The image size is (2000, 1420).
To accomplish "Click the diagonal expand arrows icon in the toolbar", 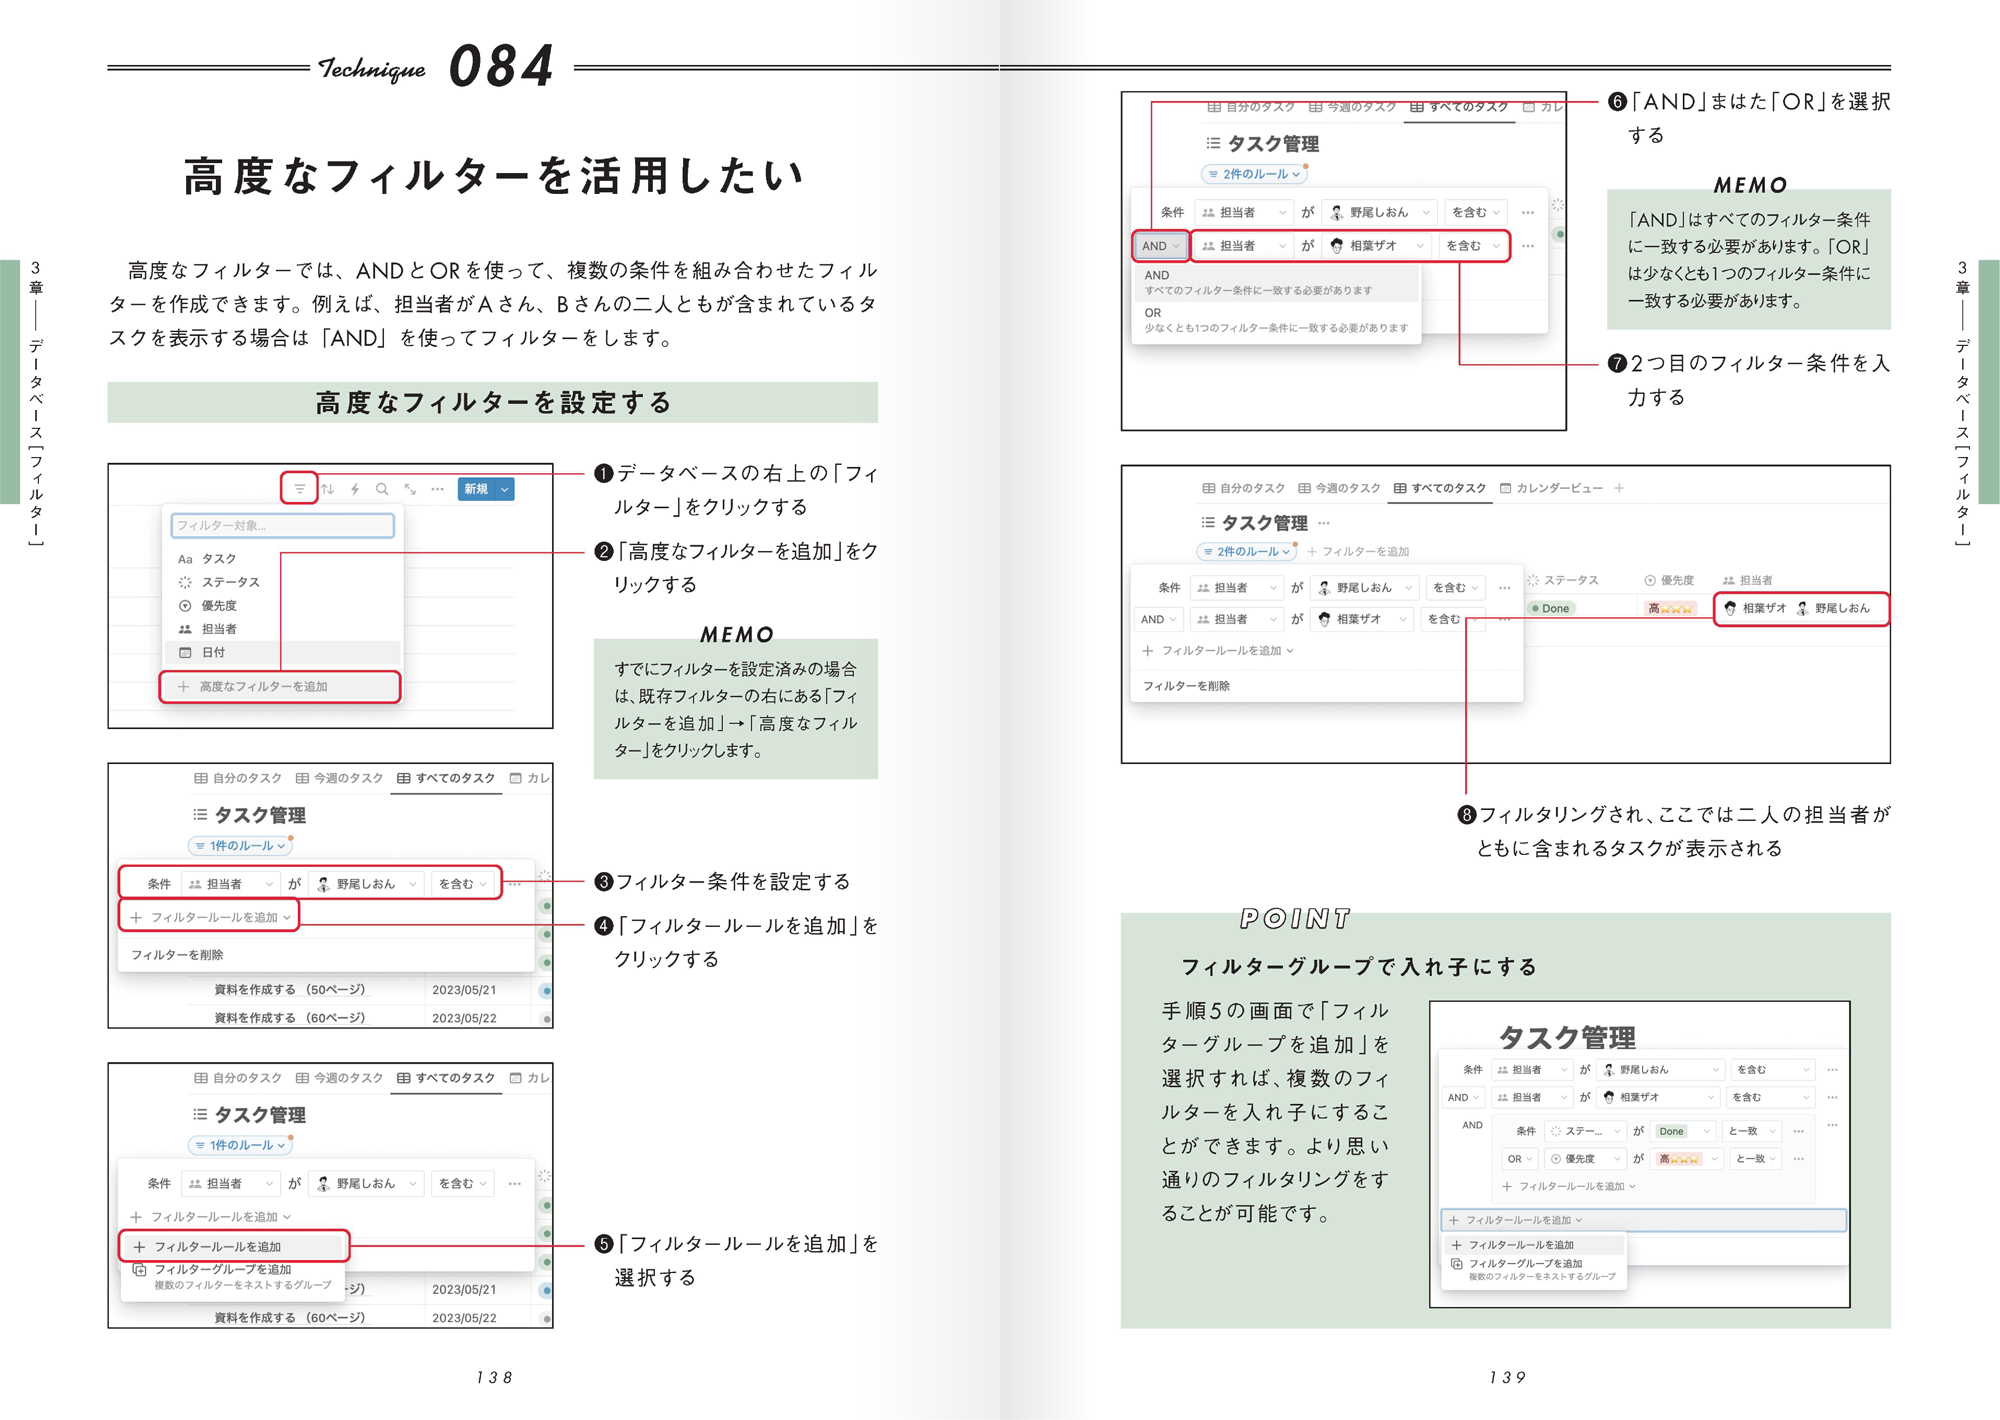I will tap(410, 489).
